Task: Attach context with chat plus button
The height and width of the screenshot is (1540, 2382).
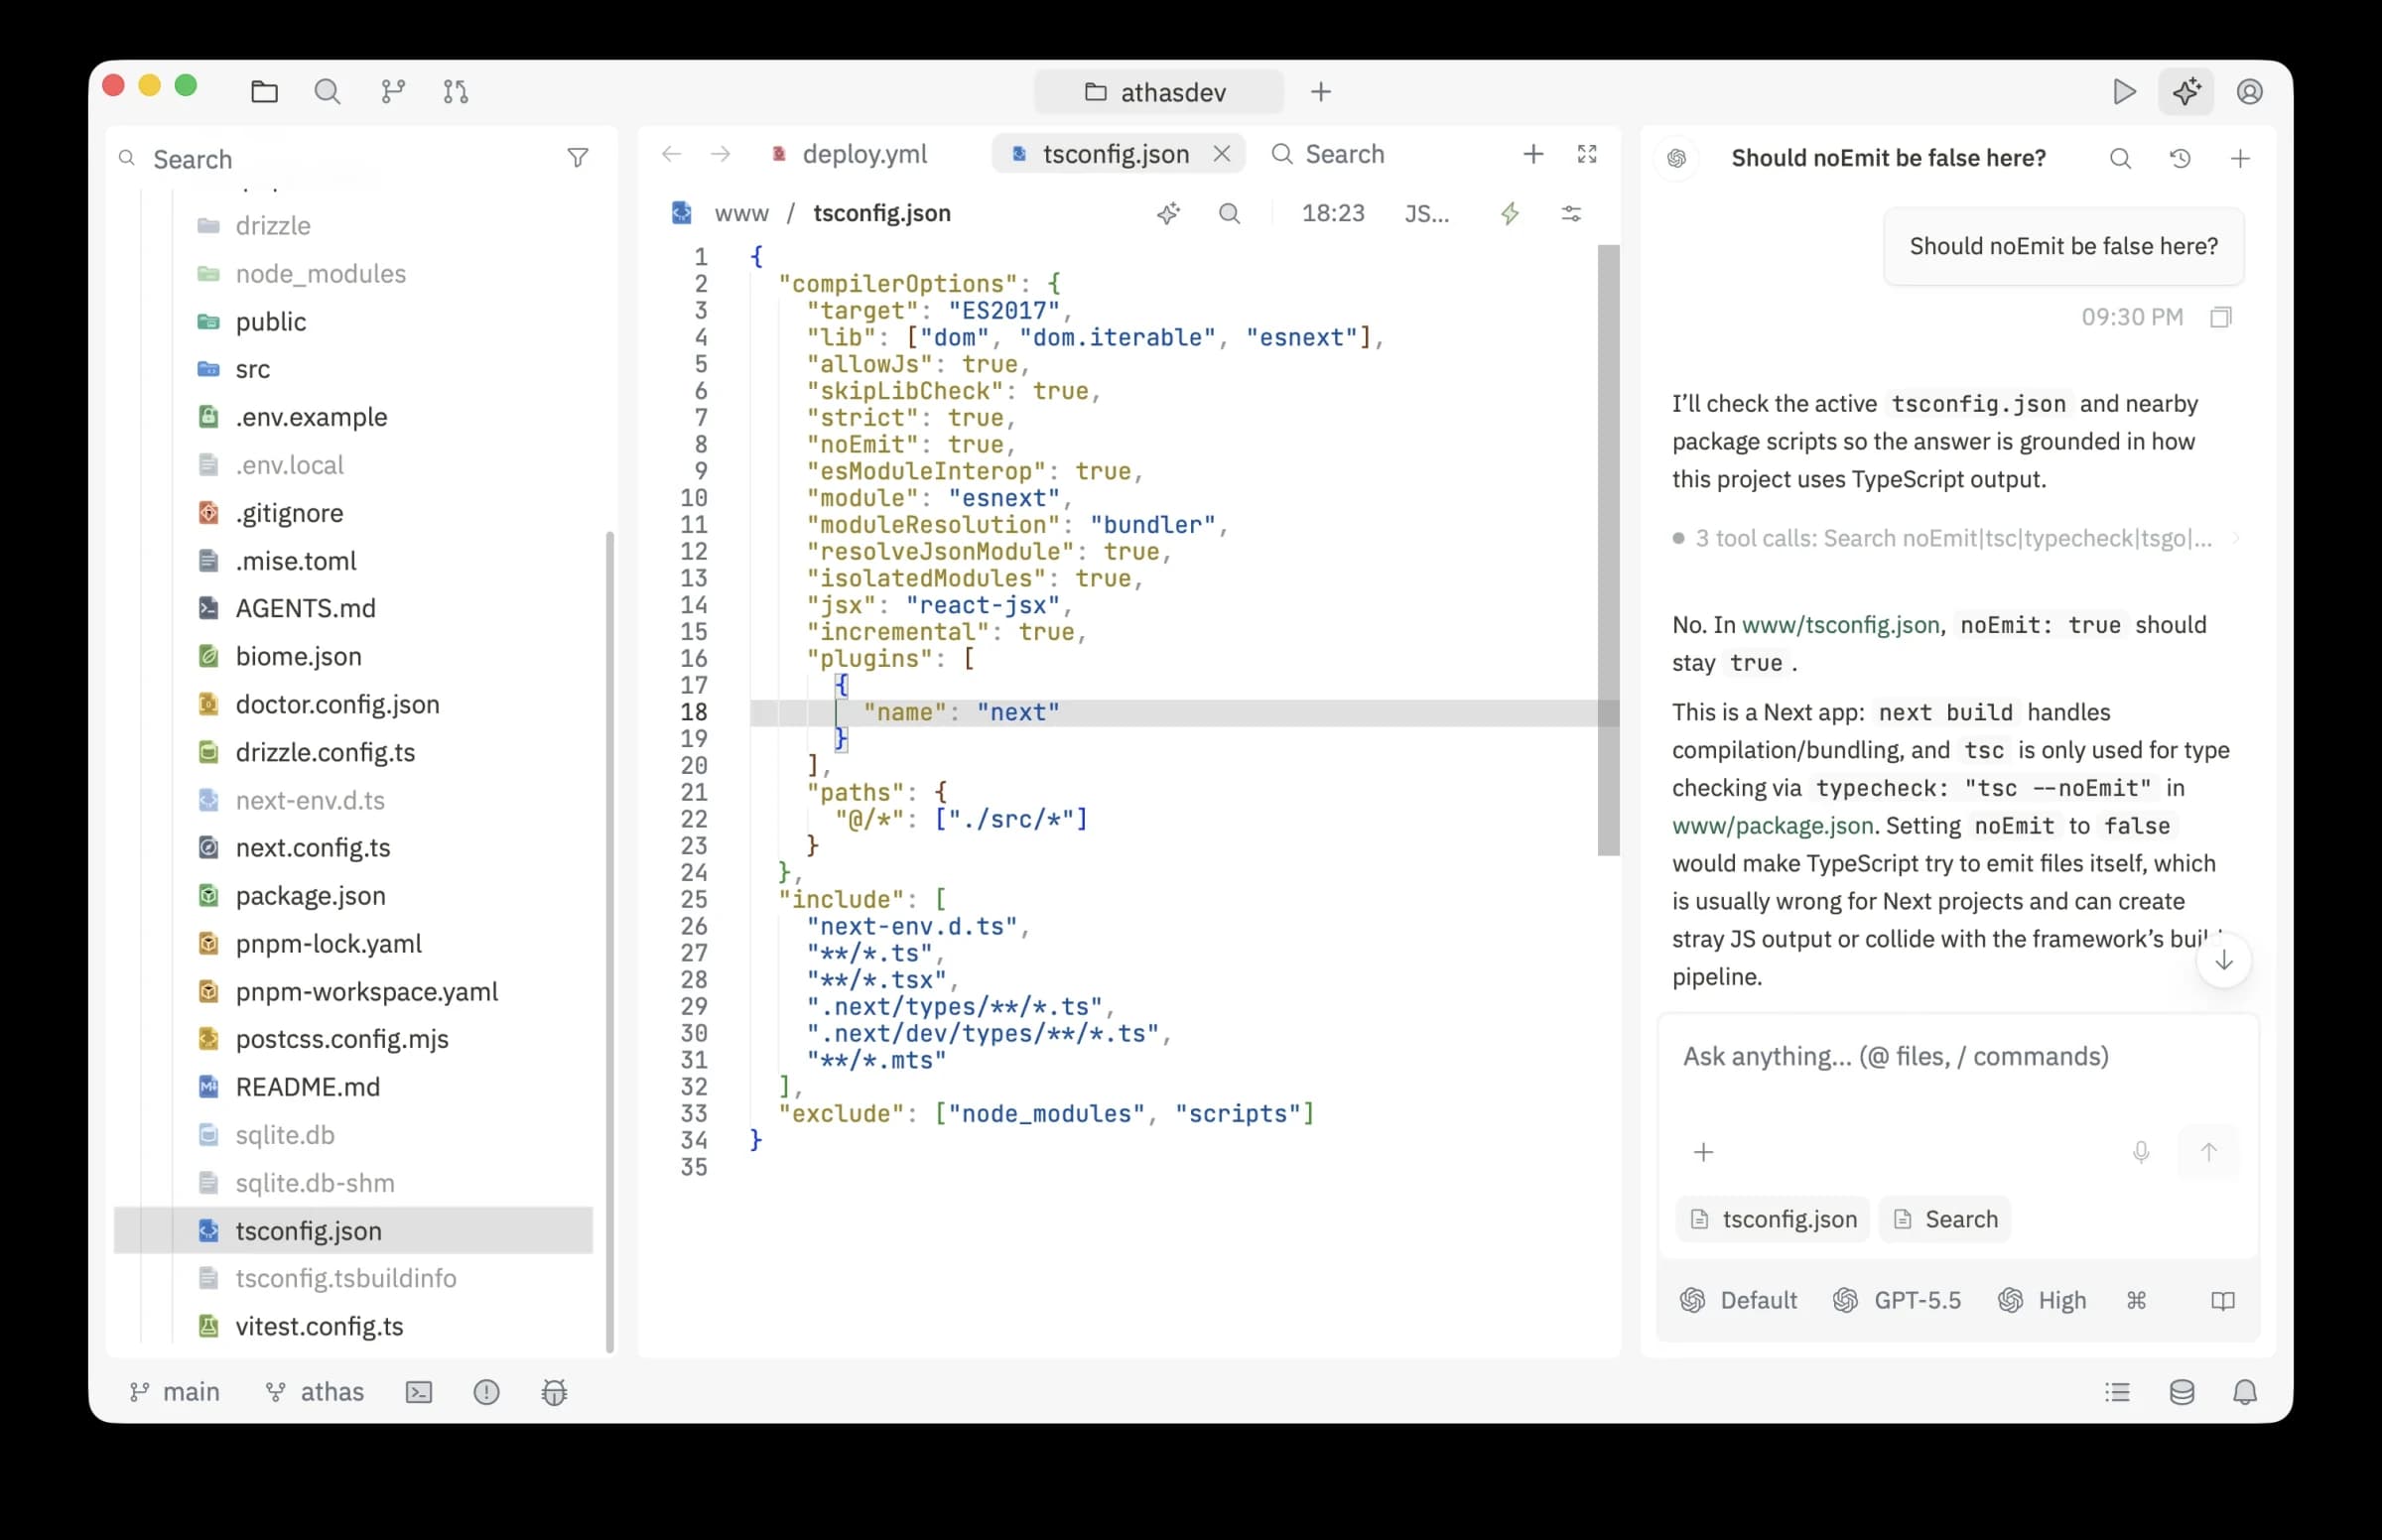Action: [1703, 1152]
